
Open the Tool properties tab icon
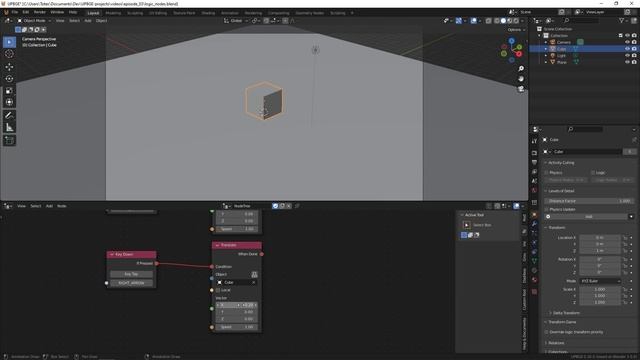tap(534, 141)
